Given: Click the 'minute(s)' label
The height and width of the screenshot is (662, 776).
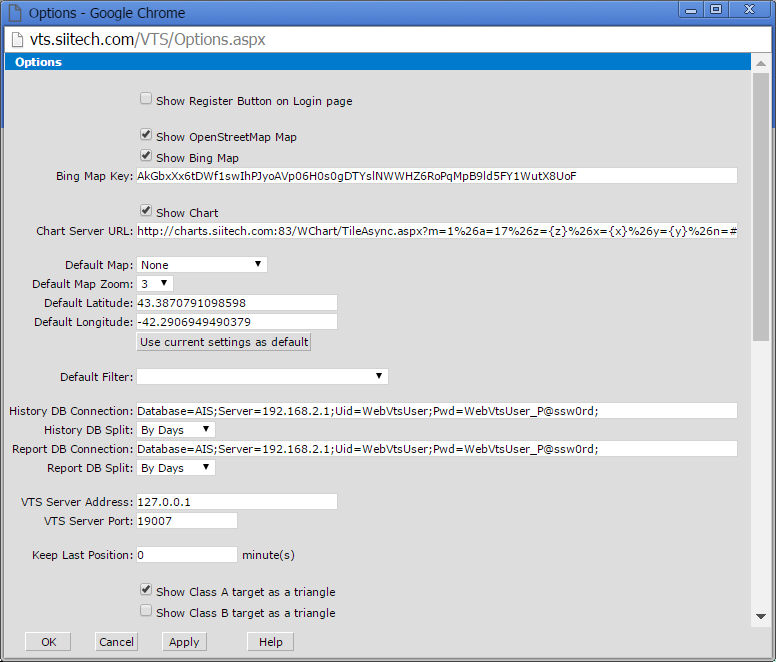Looking at the screenshot, I should [x=268, y=555].
